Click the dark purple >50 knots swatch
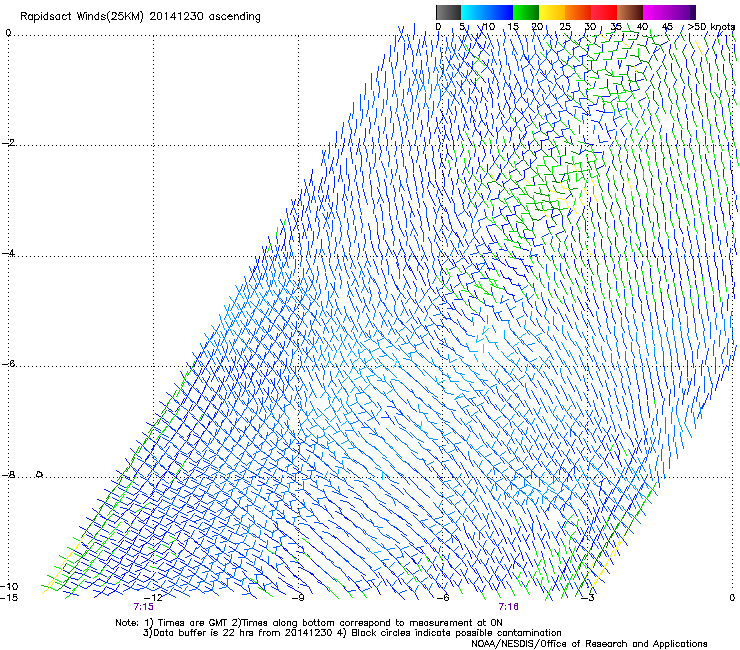Image resolution: width=740 pixels, height=650 pixels. [693, 12]
